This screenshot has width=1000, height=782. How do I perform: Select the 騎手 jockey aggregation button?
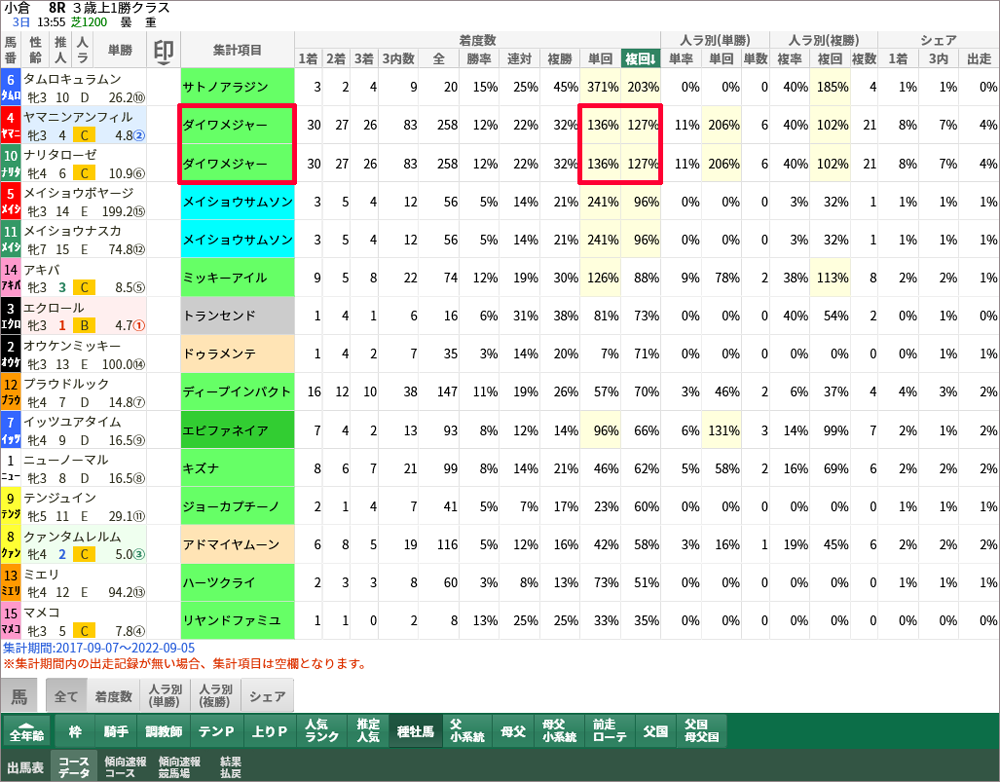coord(116,731)
